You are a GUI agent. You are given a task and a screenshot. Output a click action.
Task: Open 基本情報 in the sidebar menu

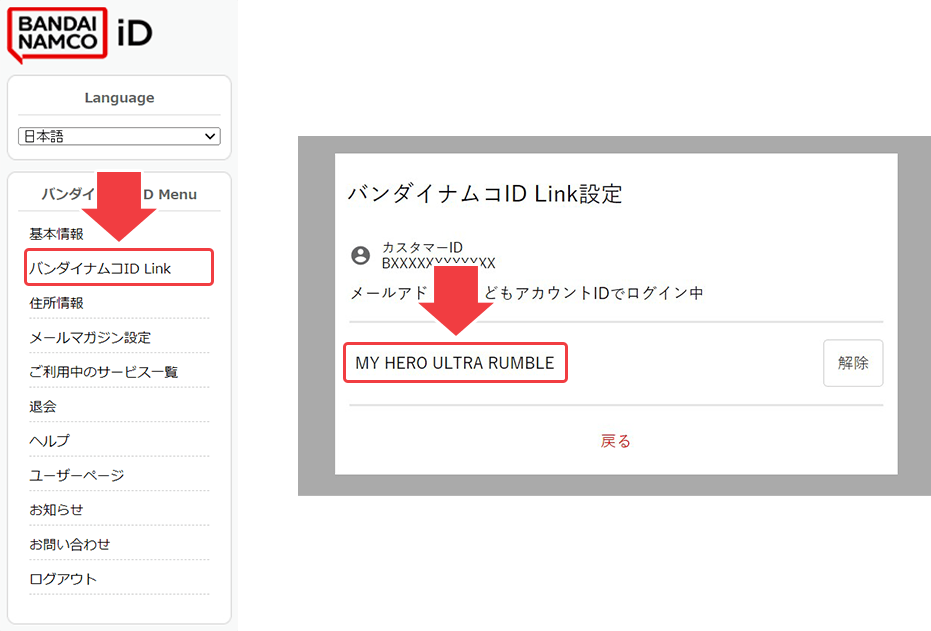coord(57,234)
